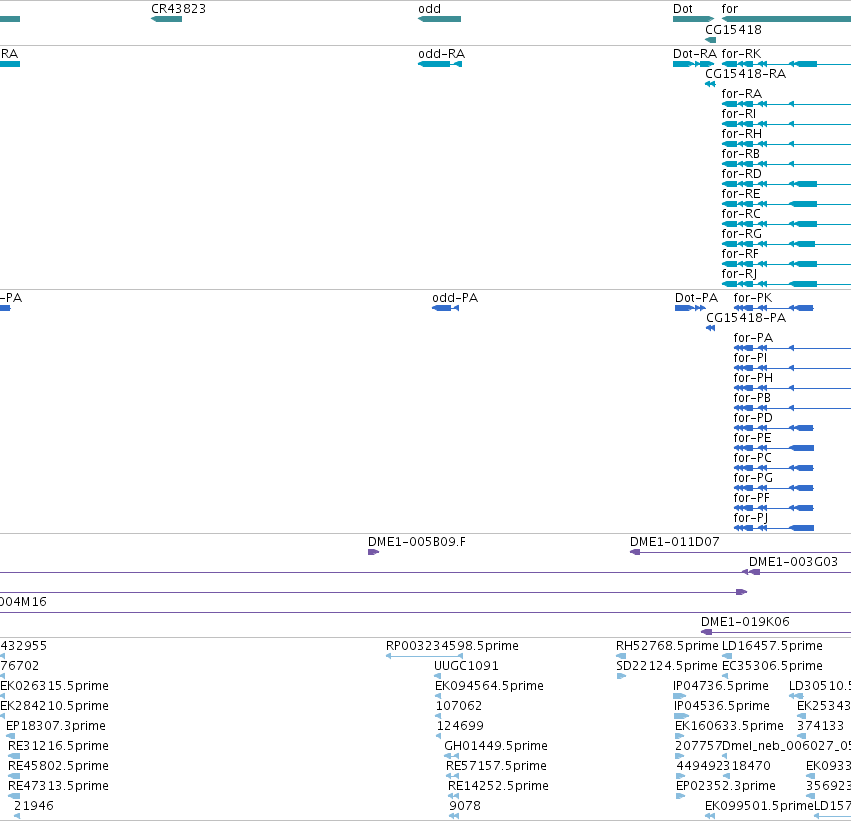Select the for-RK transcript label
Screen dimensions: 851x821
741,54
